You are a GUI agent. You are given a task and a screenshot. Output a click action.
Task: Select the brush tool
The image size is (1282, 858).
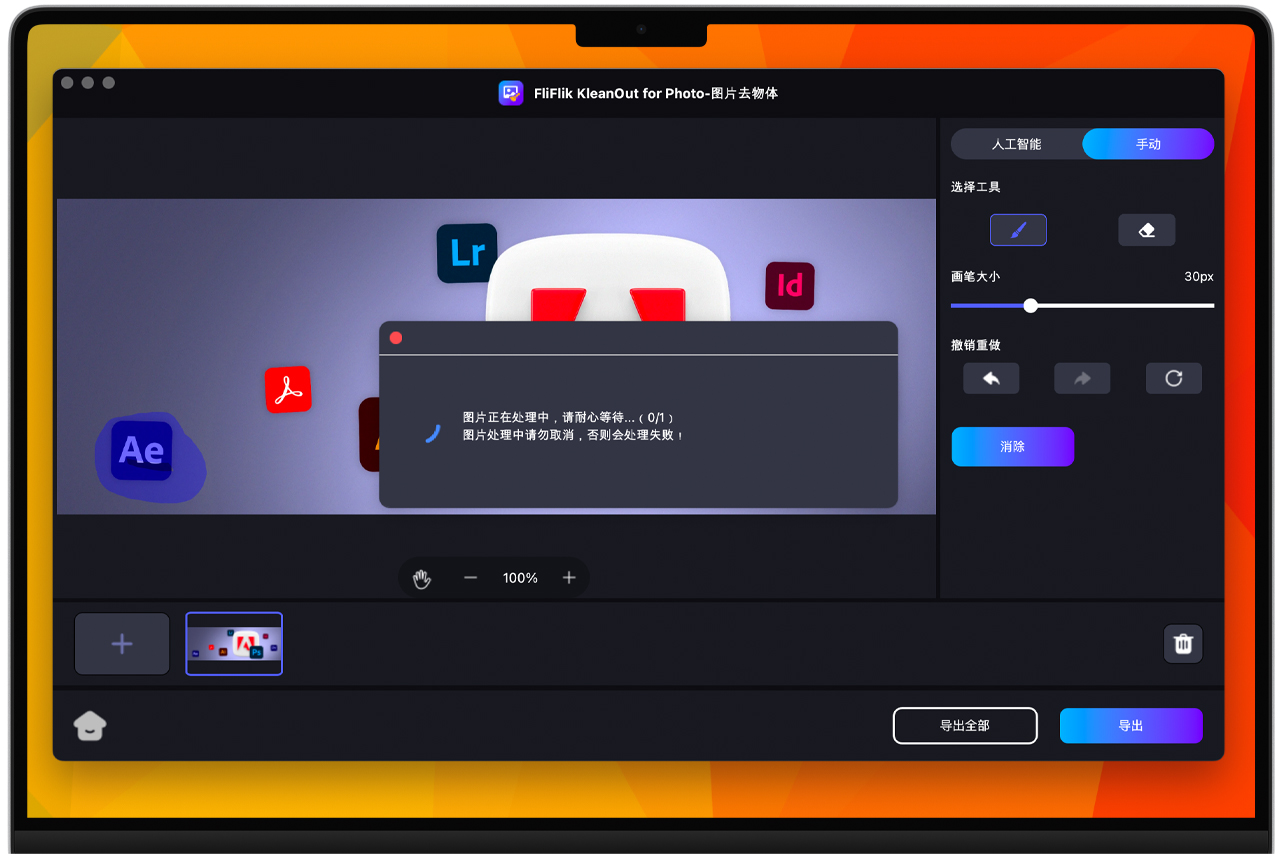(x=1018, y=230)
